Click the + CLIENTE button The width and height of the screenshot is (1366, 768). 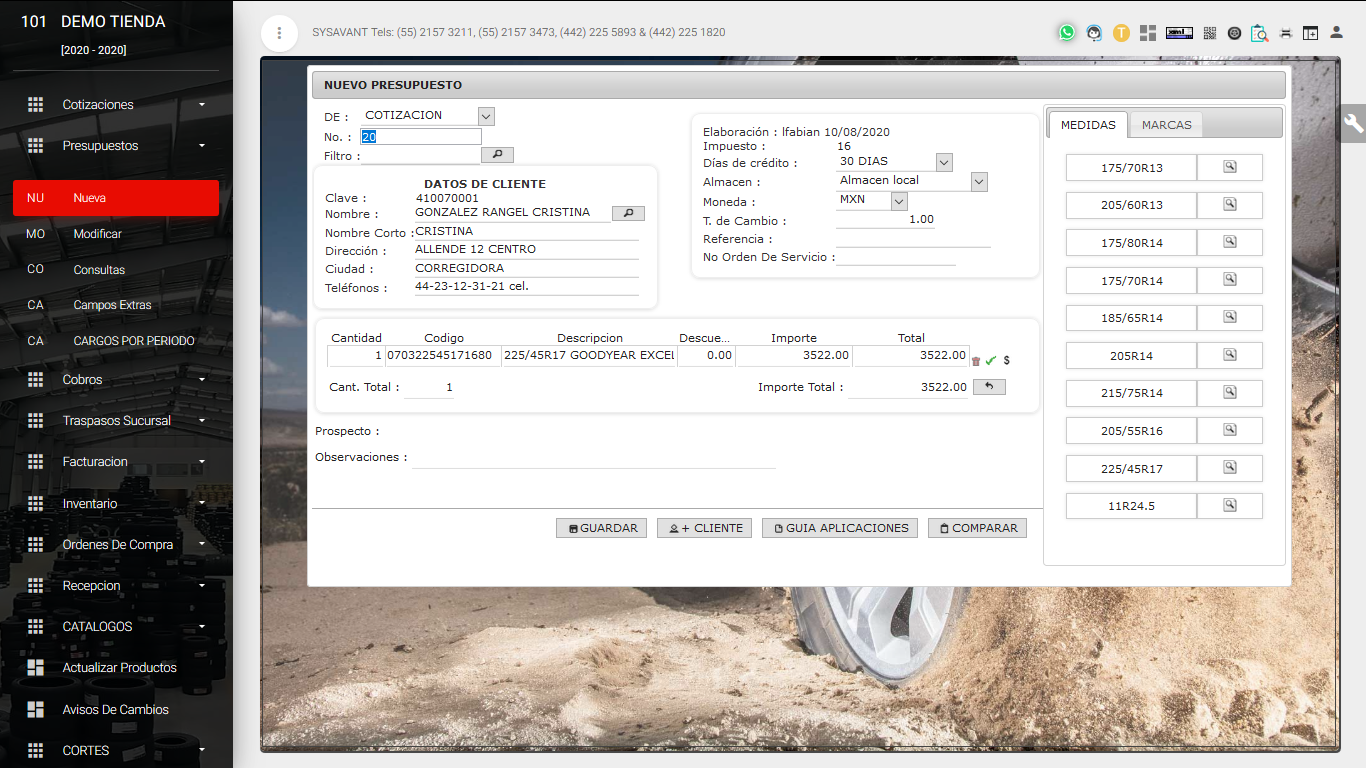click(x=705, y=528)
